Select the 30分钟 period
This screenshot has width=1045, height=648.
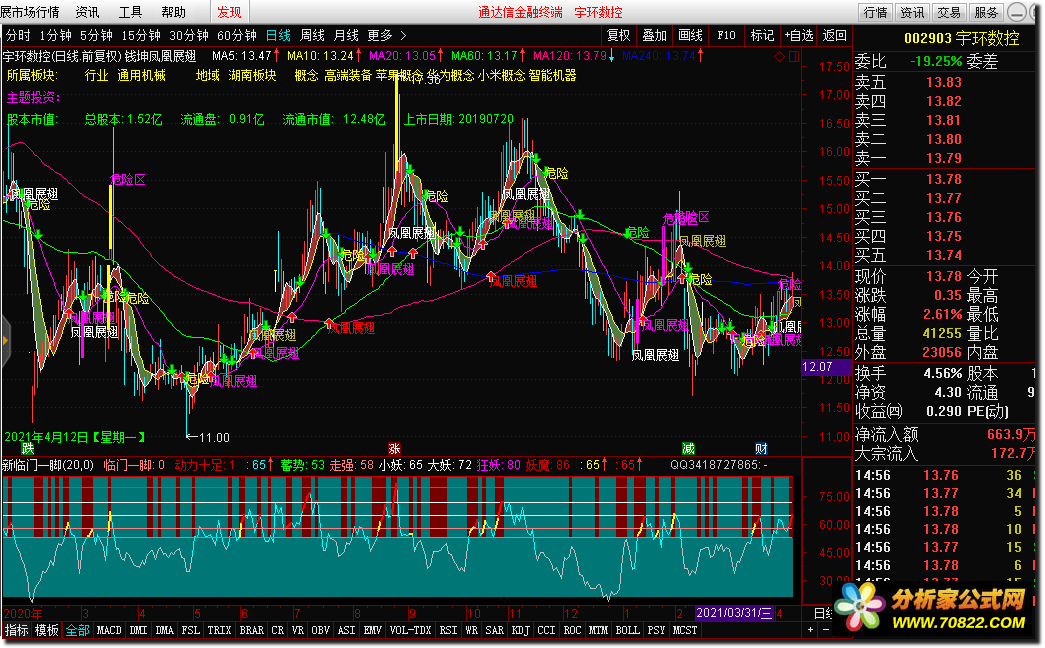(189, 35)
